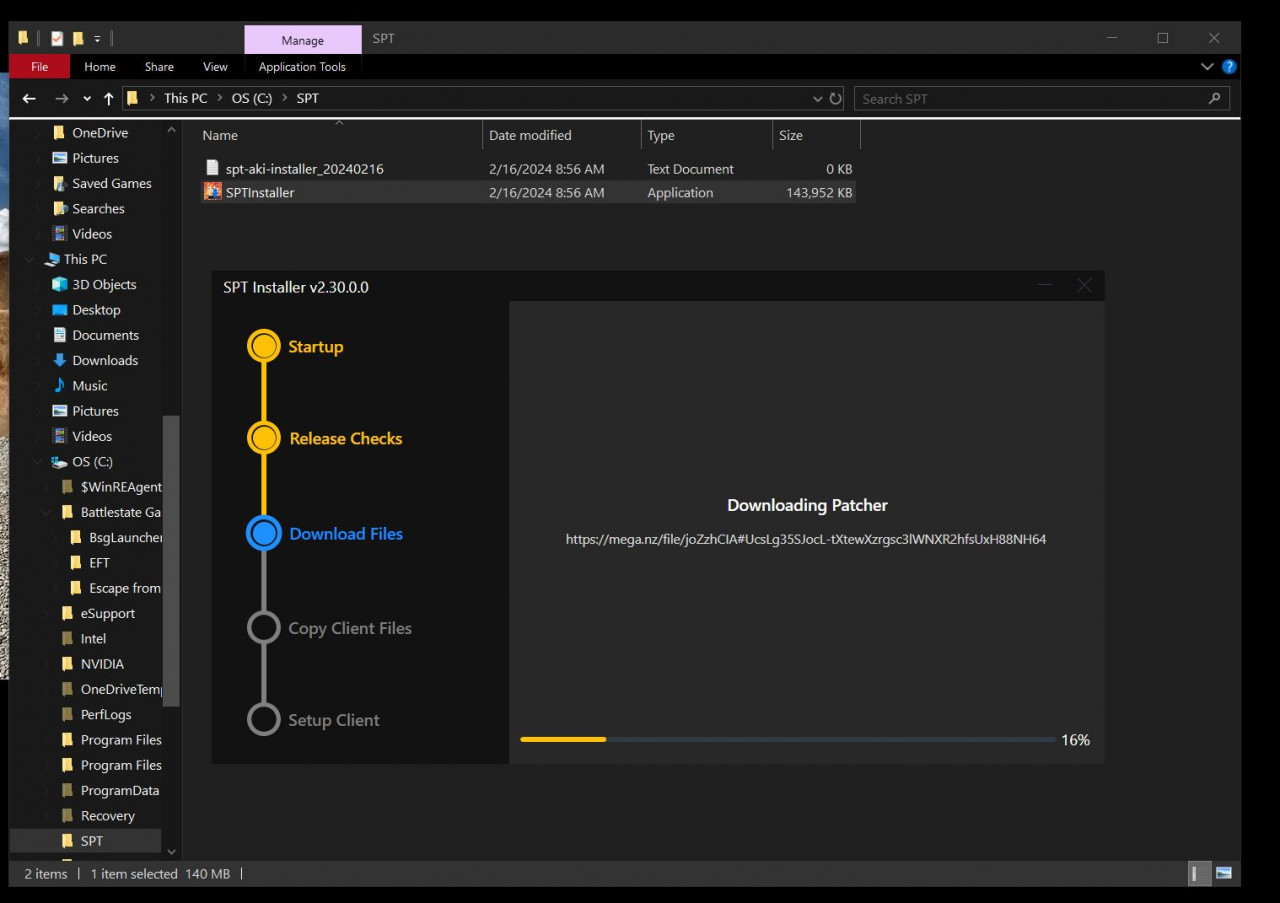The image size is (1280, 903).
Task: Click the SPTInstaller application file icon
Action: (x=212, y=192)
